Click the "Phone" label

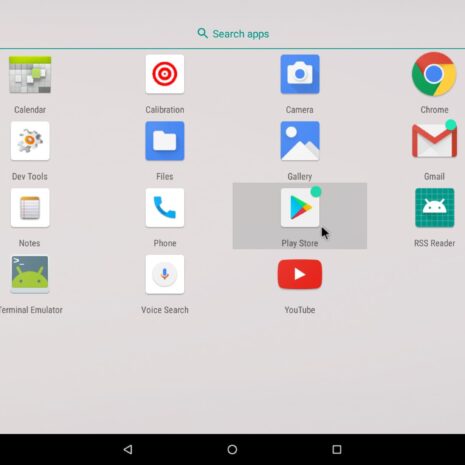point(165,243)
